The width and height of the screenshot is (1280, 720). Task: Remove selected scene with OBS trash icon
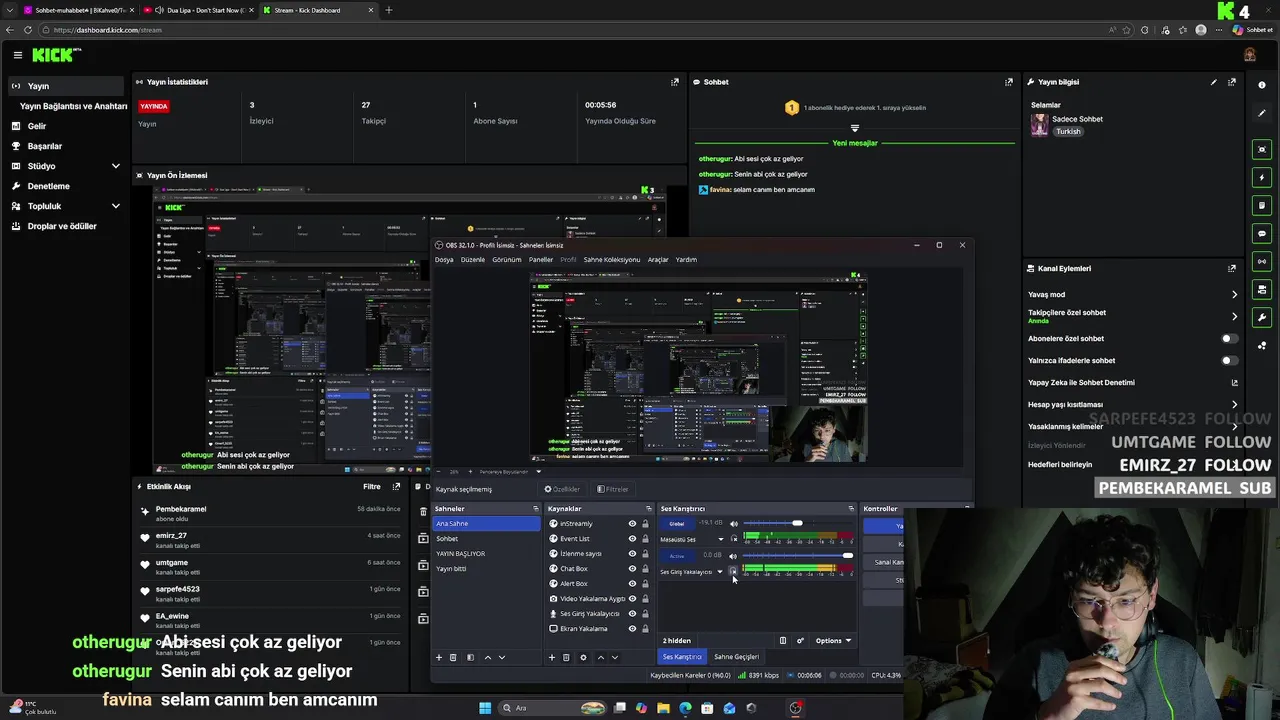click(453, 657)
